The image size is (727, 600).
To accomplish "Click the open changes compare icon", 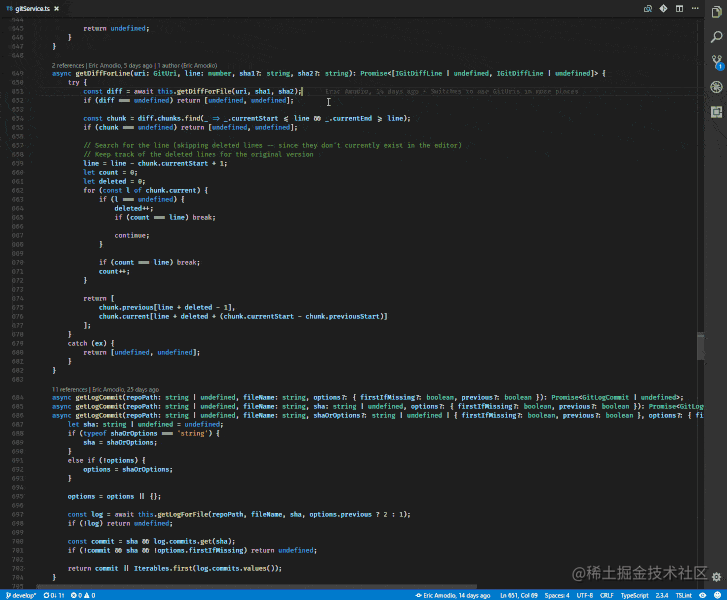I will [x=649, y=8].
